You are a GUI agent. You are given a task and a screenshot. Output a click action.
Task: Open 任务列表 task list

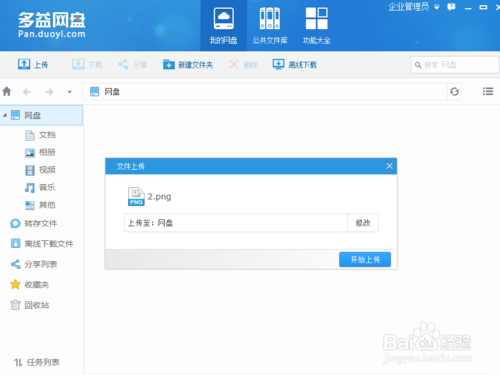[36, 362]
